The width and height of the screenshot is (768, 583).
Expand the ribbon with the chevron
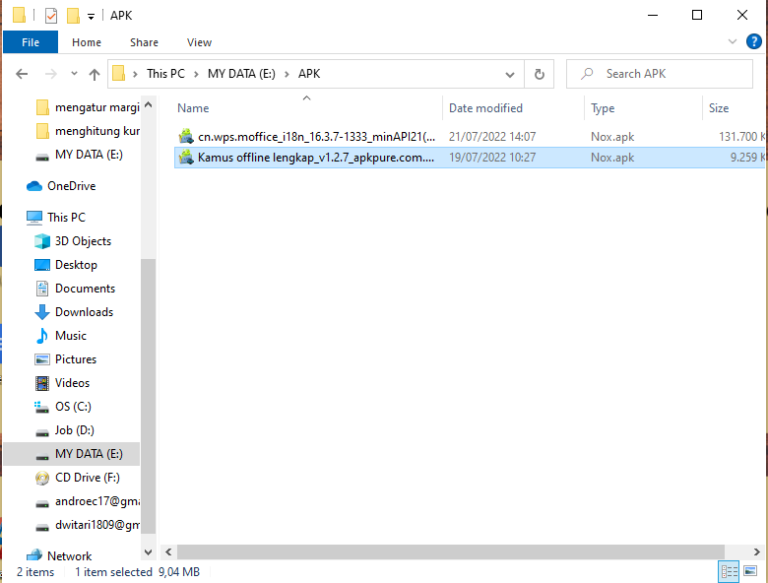pos(732,42)
